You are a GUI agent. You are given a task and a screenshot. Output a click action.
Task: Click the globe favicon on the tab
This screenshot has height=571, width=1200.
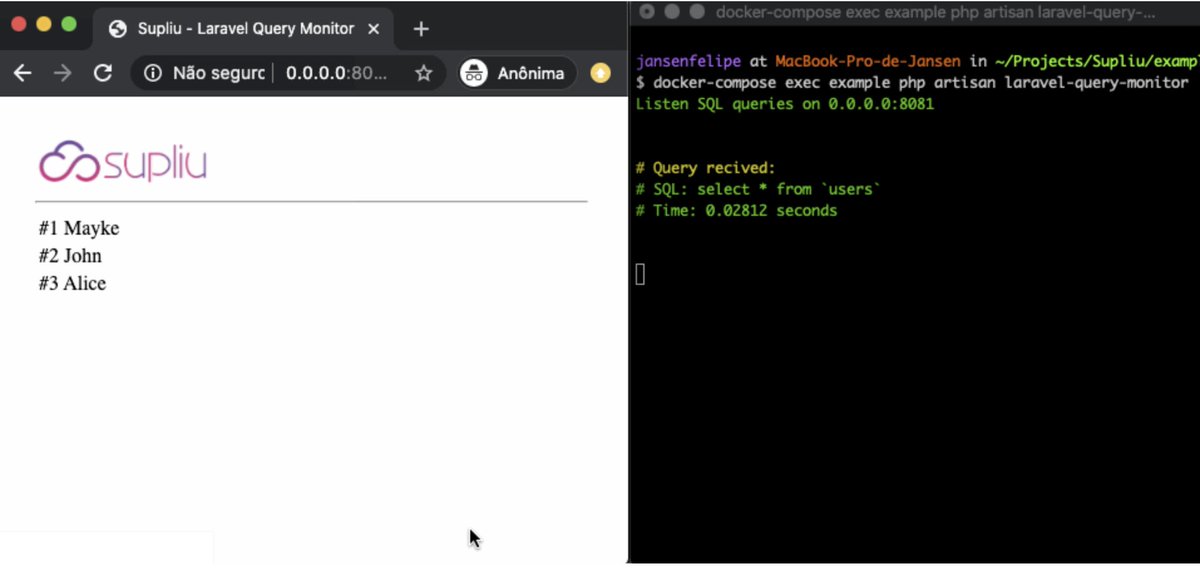point(118,29)
